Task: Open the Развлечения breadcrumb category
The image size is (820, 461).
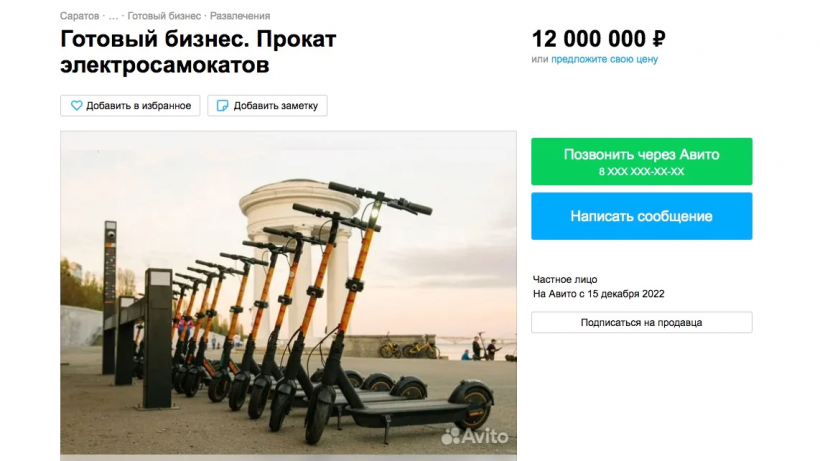Action: pos(240,16)
